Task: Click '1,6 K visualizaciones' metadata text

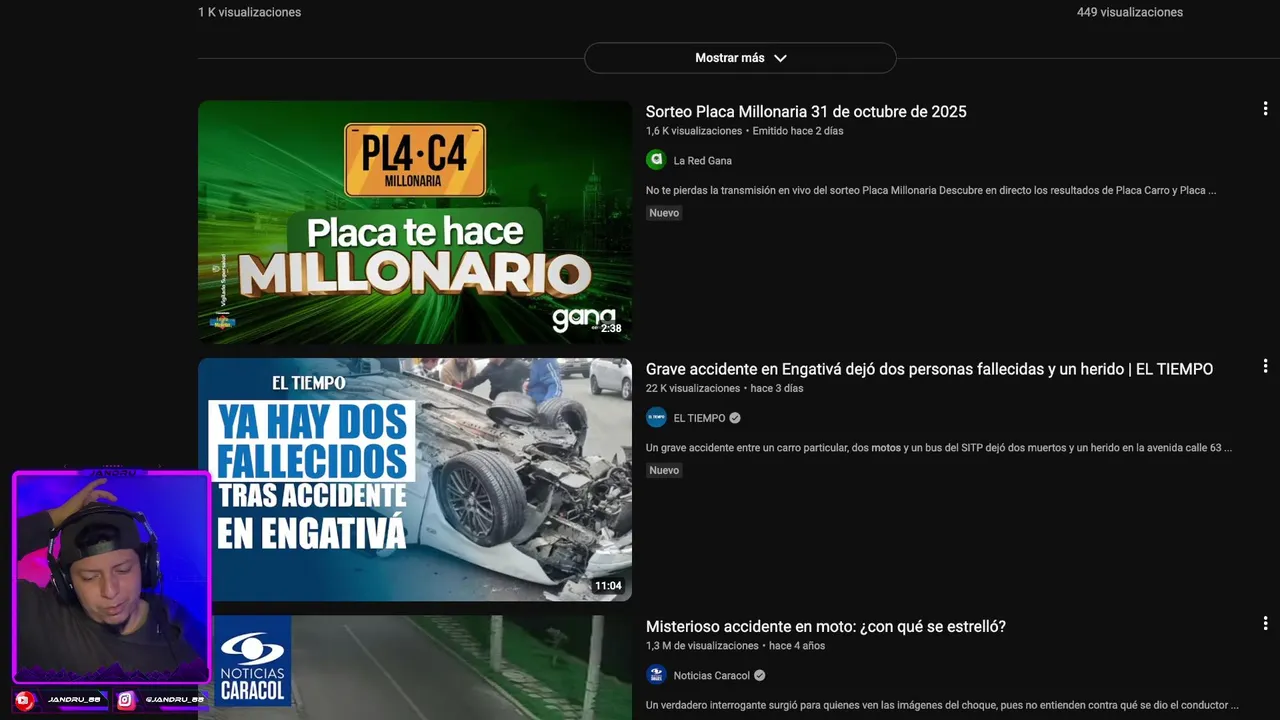Action: point(694,131)
